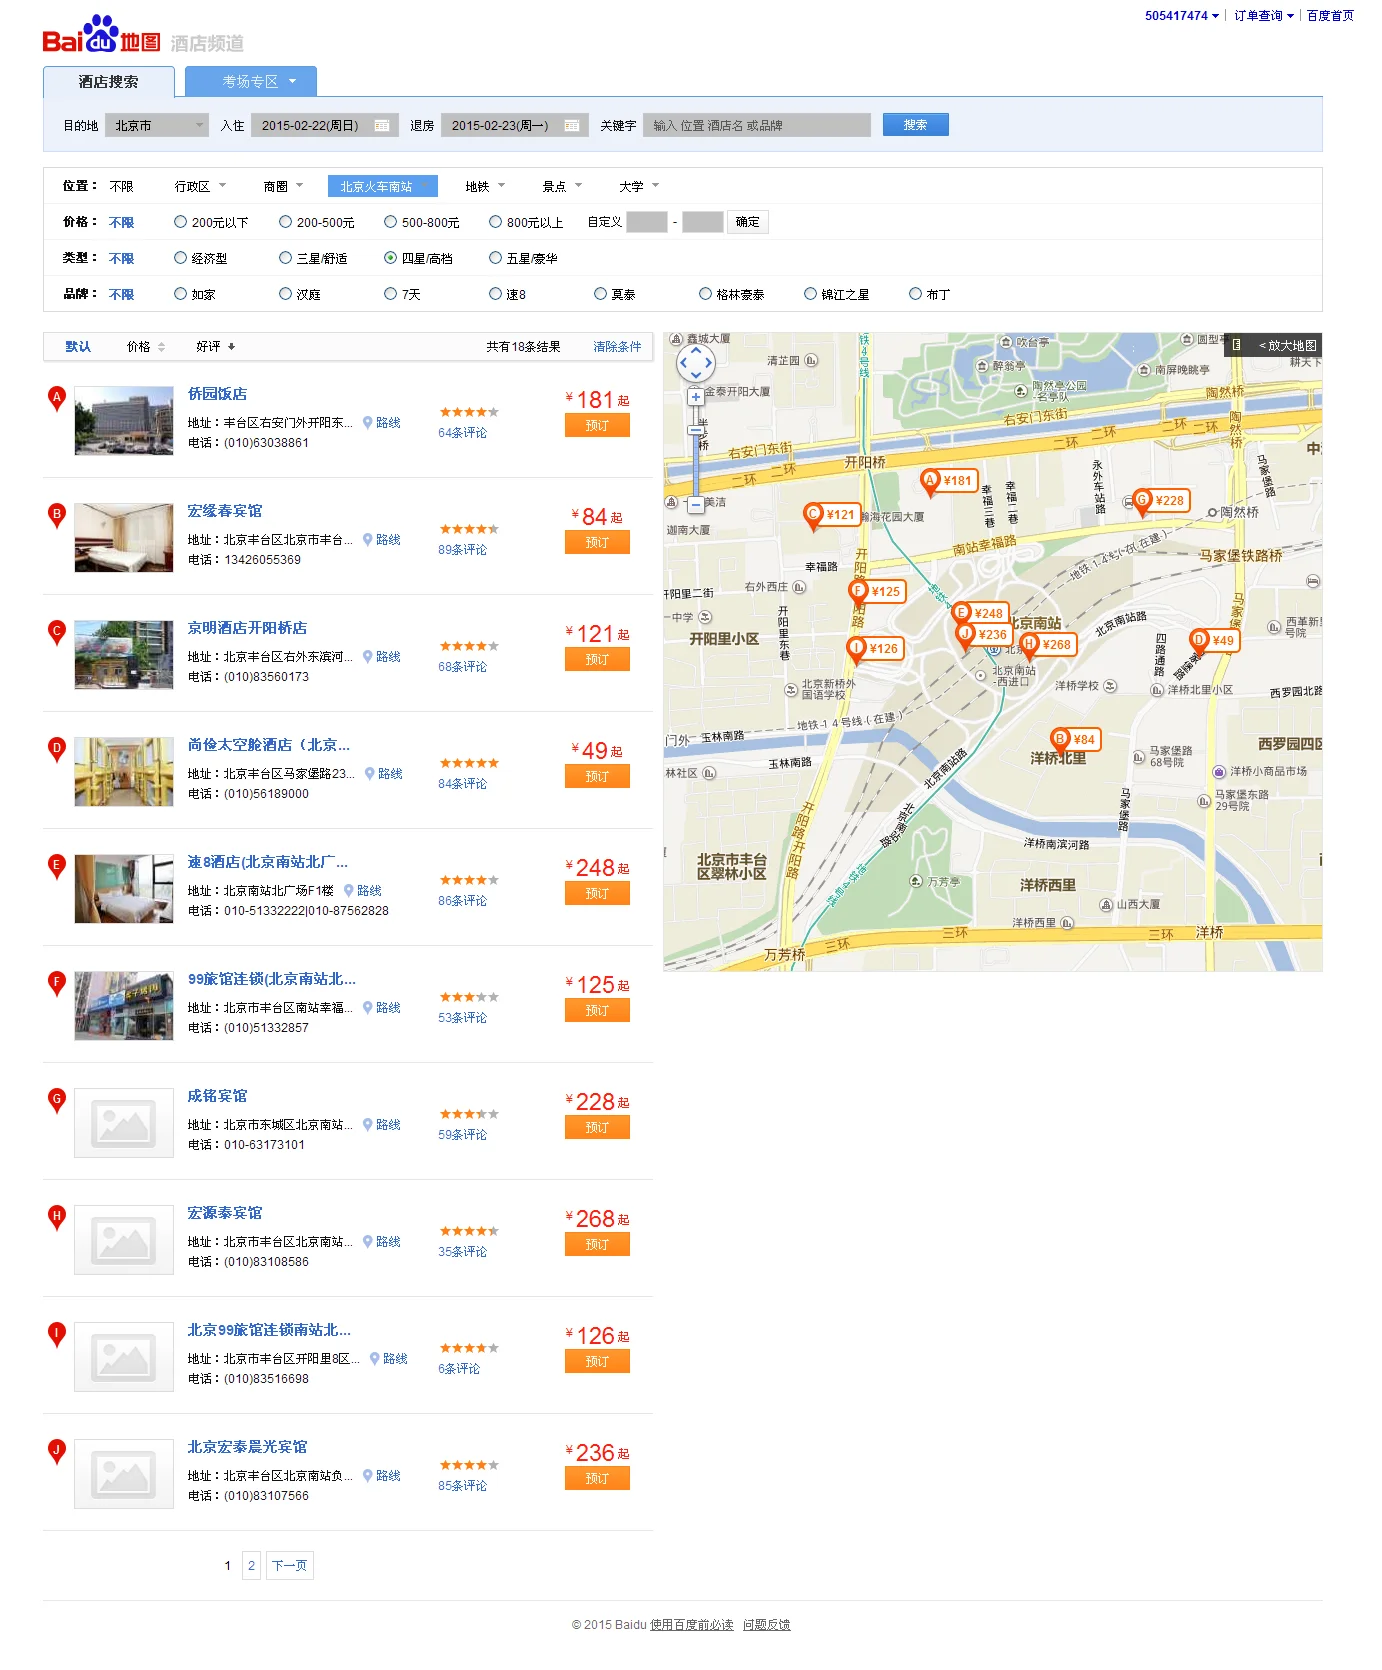Viewport: 1382px width, 1670px height.
Task: Click the Baidu Maps logo
Action: pyautogui.click(x=101, y=35)
